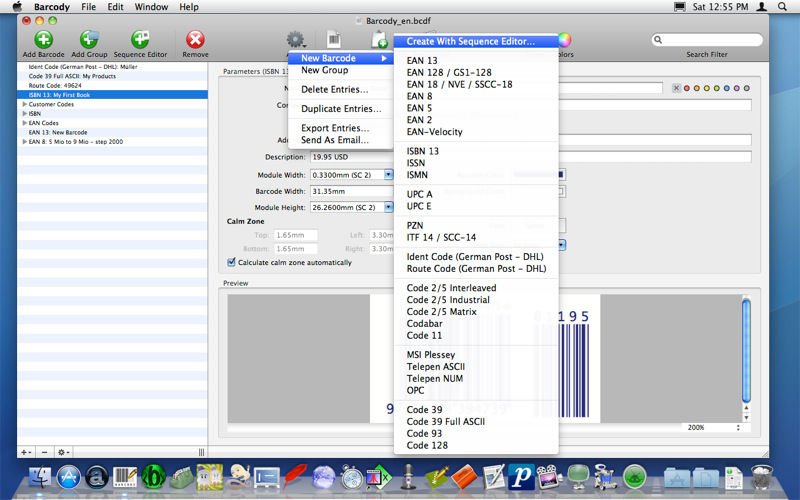Click the Search Filter input field
The width and height of the screenshot is (800, 500).
click(x=707, y=39)
